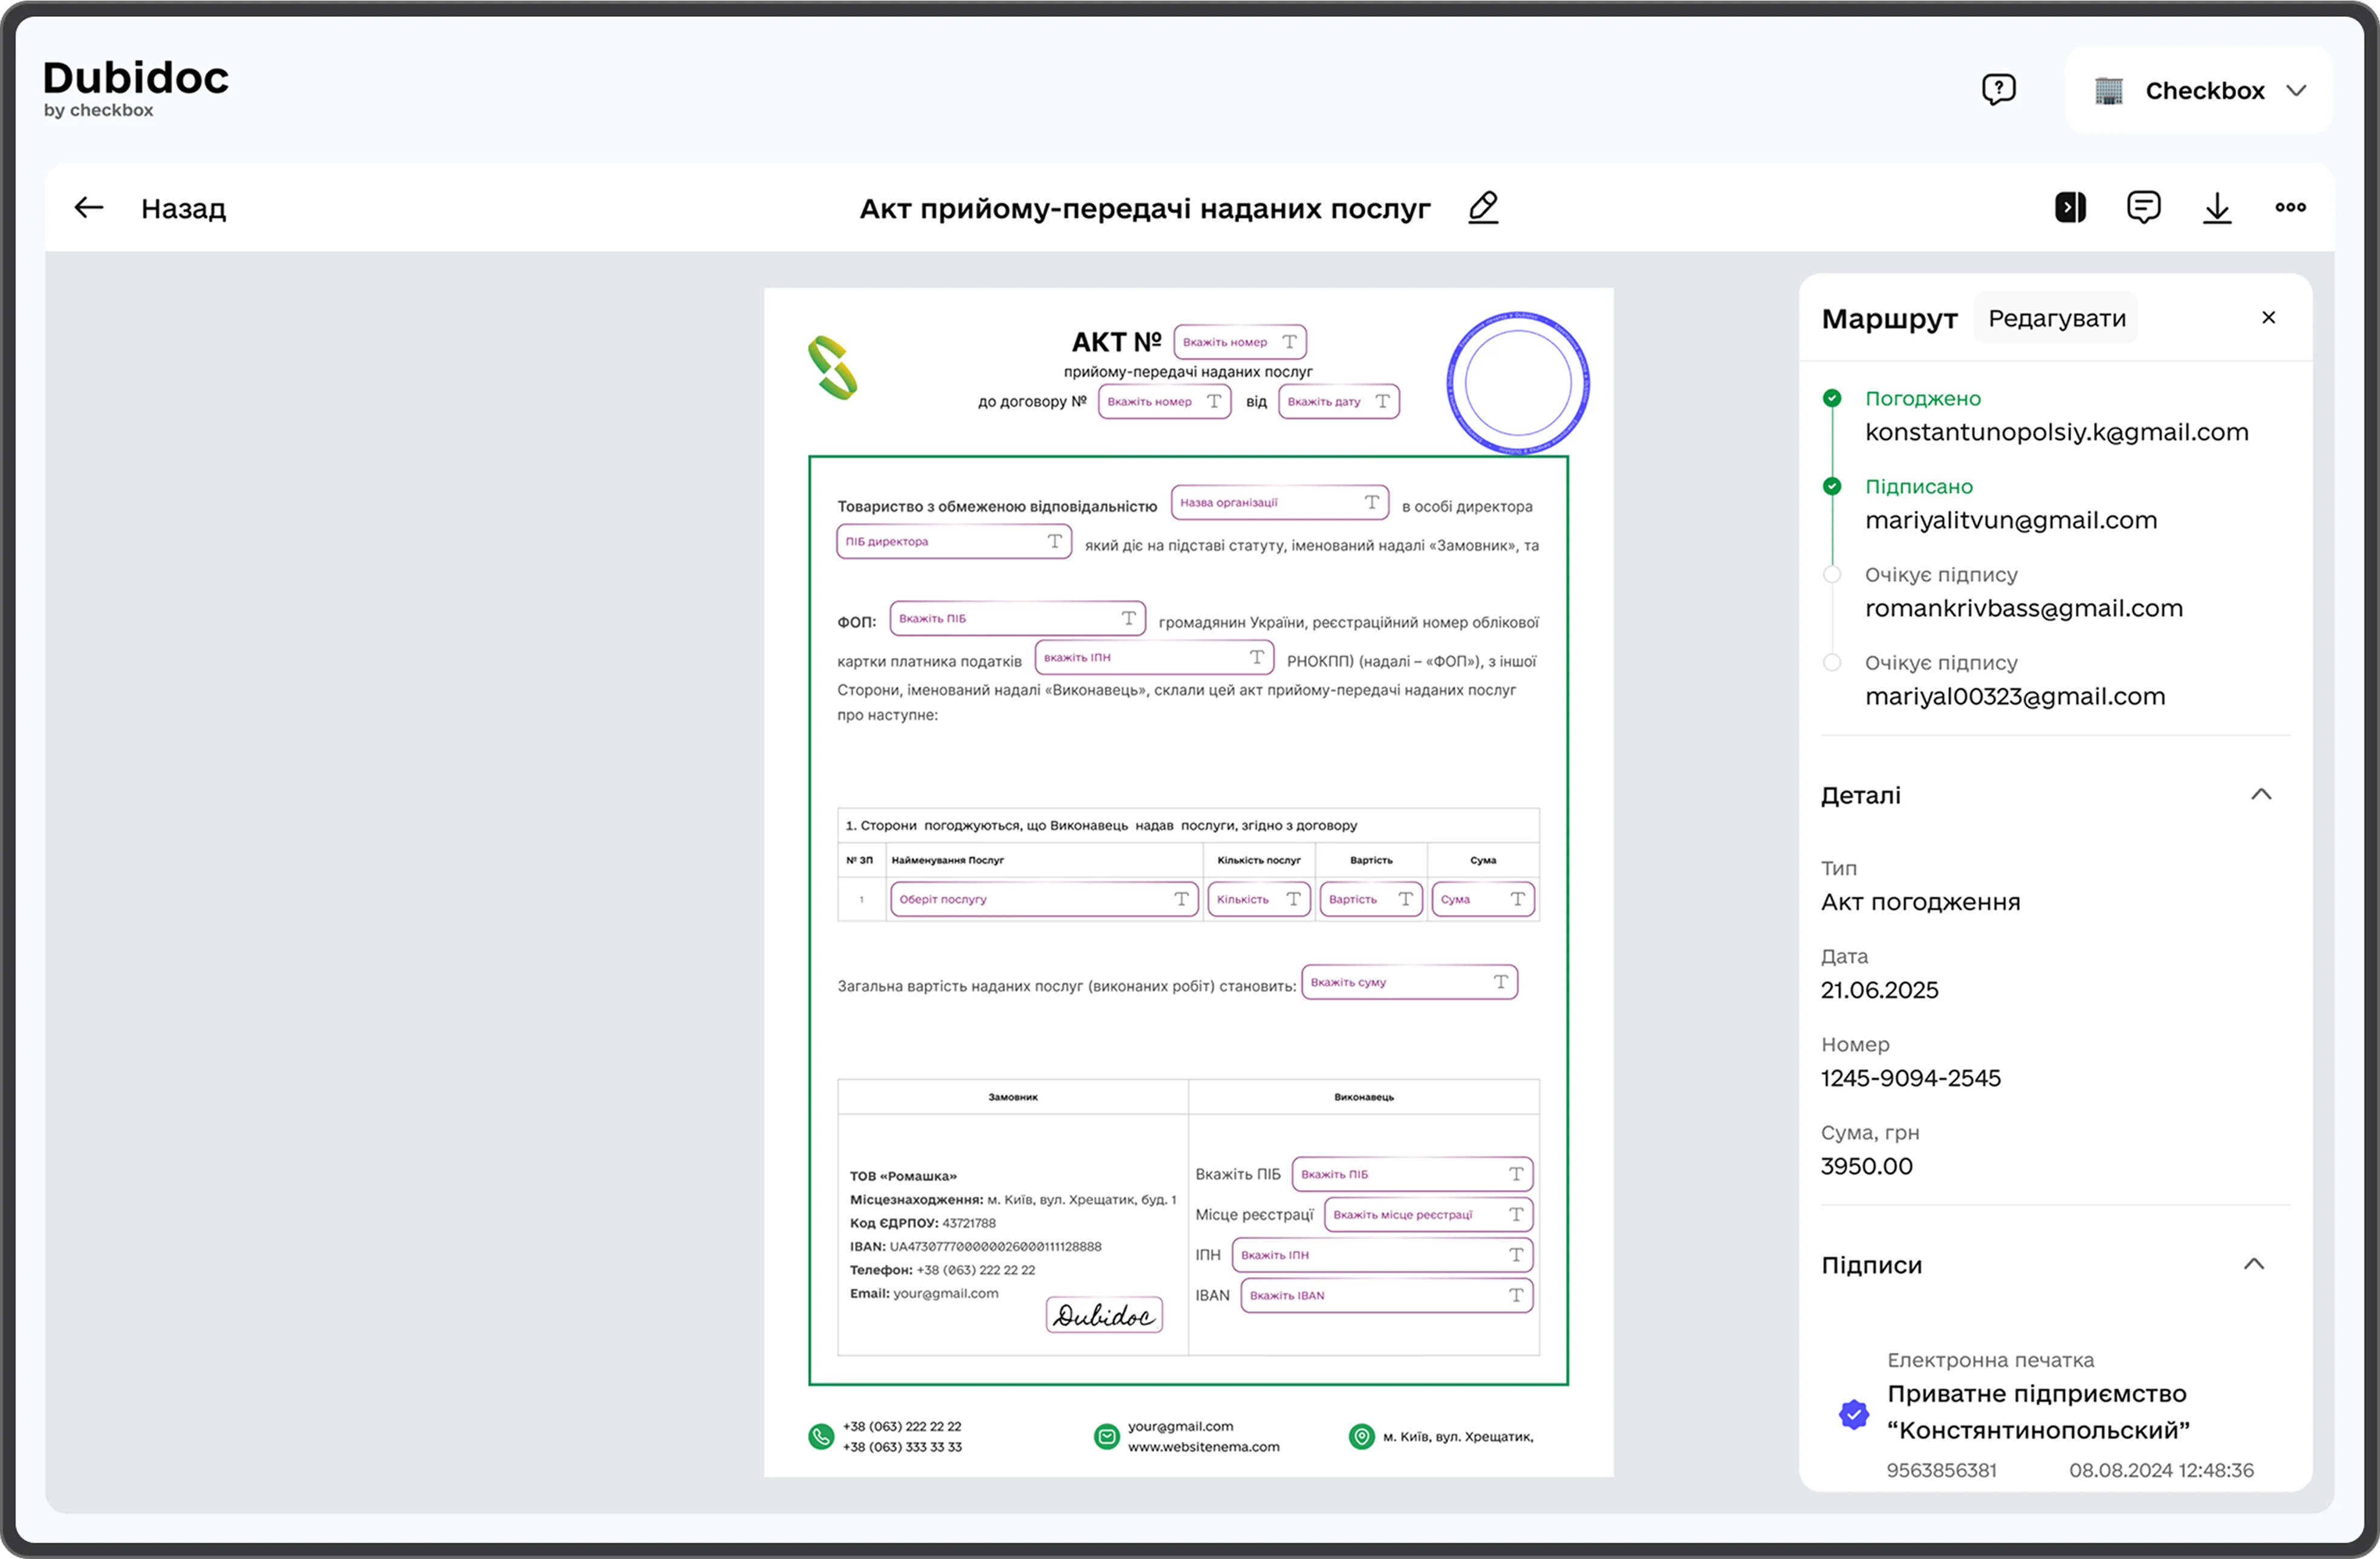Screen dimensions: 2380x1559
Task: Click the blue round seal on document
Action: point(1517,383)
